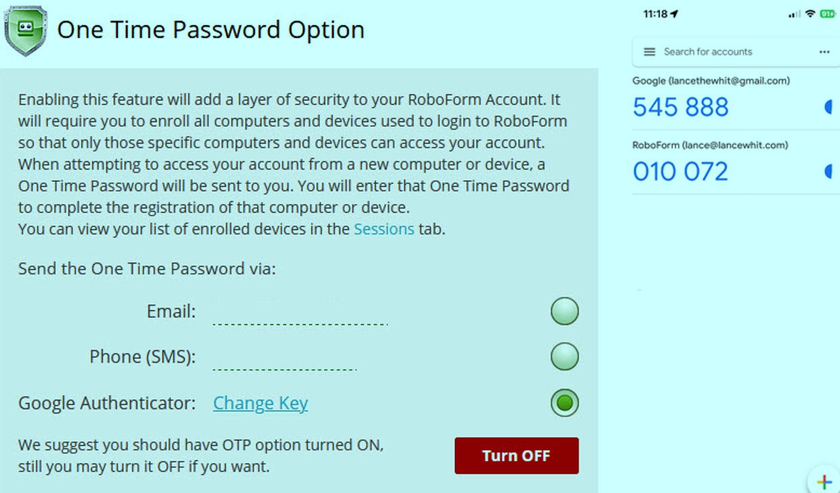Open the Sessions tab link
Viewport: 840px width, 493px height.
click(384, 229)
